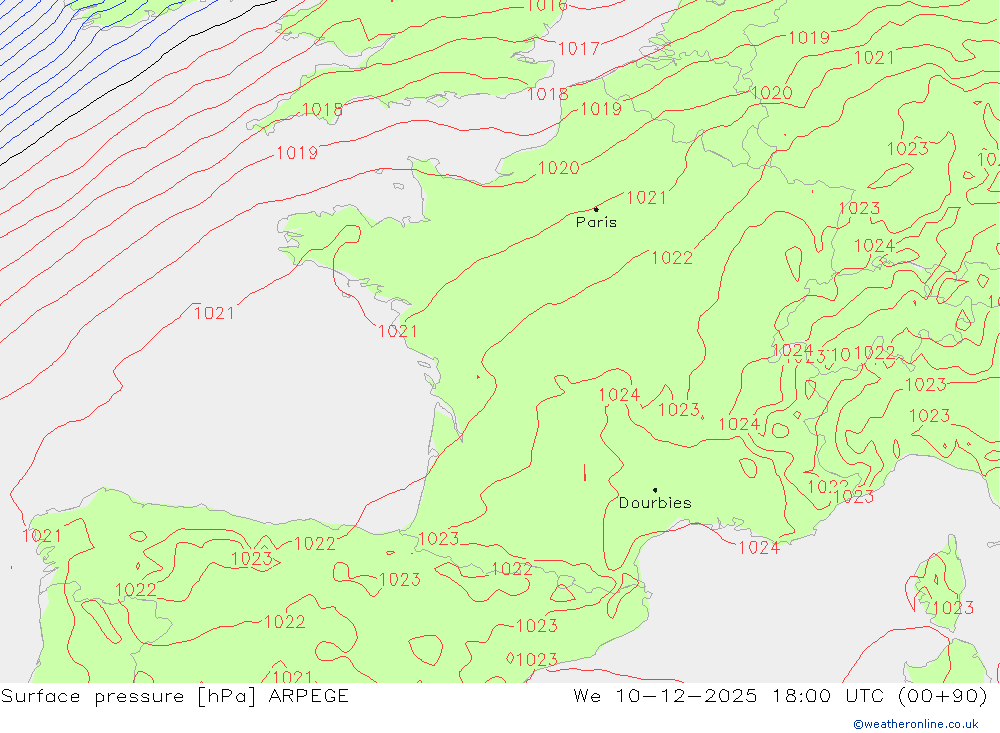
Task: Click the 'We 10-12-2025 18:00 UTC (00+90)' timestamp
Action: [x=781, y=696]
